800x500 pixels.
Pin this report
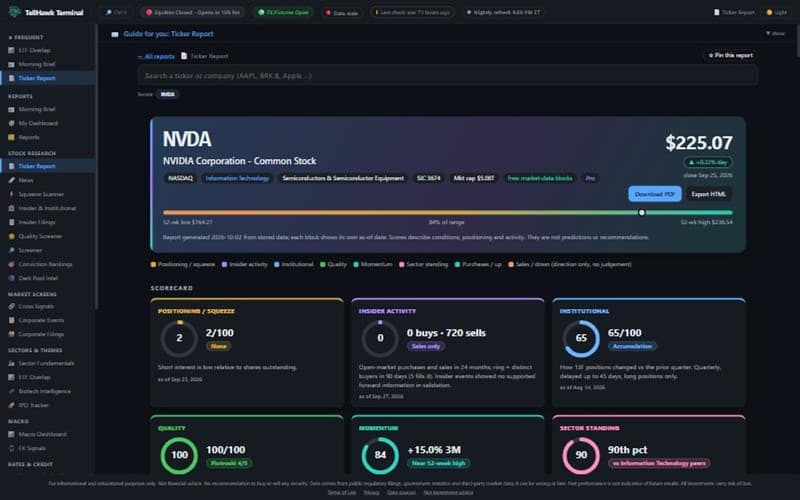coord(731,55)
